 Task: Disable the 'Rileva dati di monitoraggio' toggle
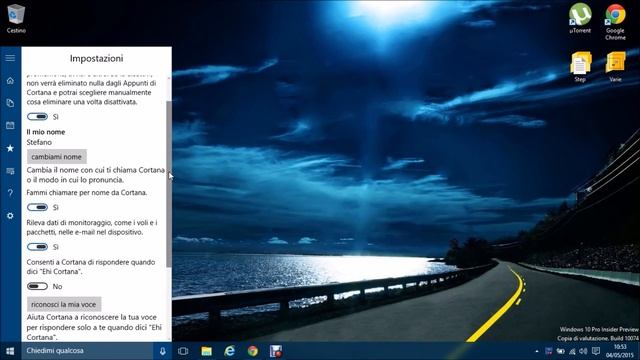[38, 247]
